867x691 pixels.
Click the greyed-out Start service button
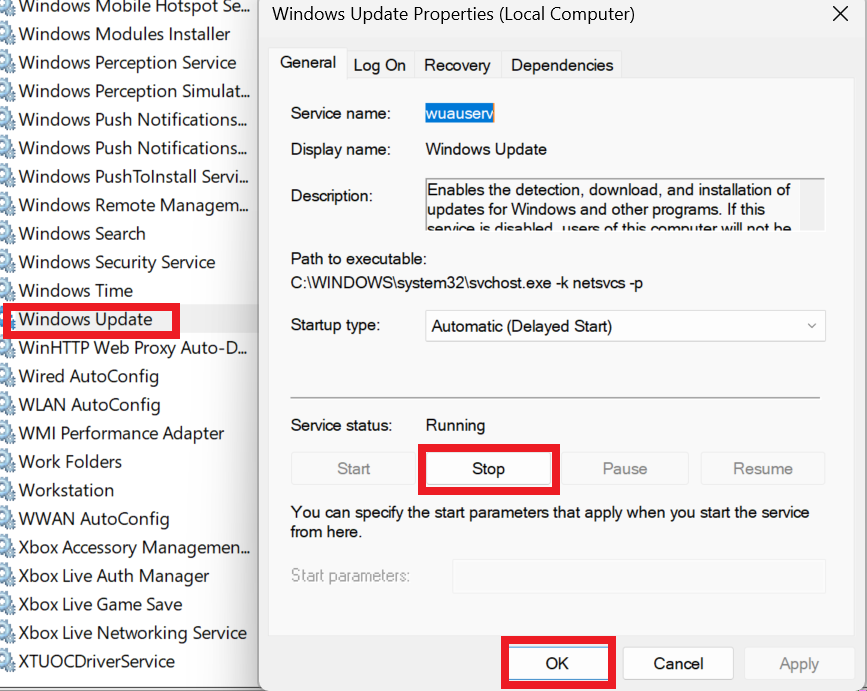(x=353, y=469)
